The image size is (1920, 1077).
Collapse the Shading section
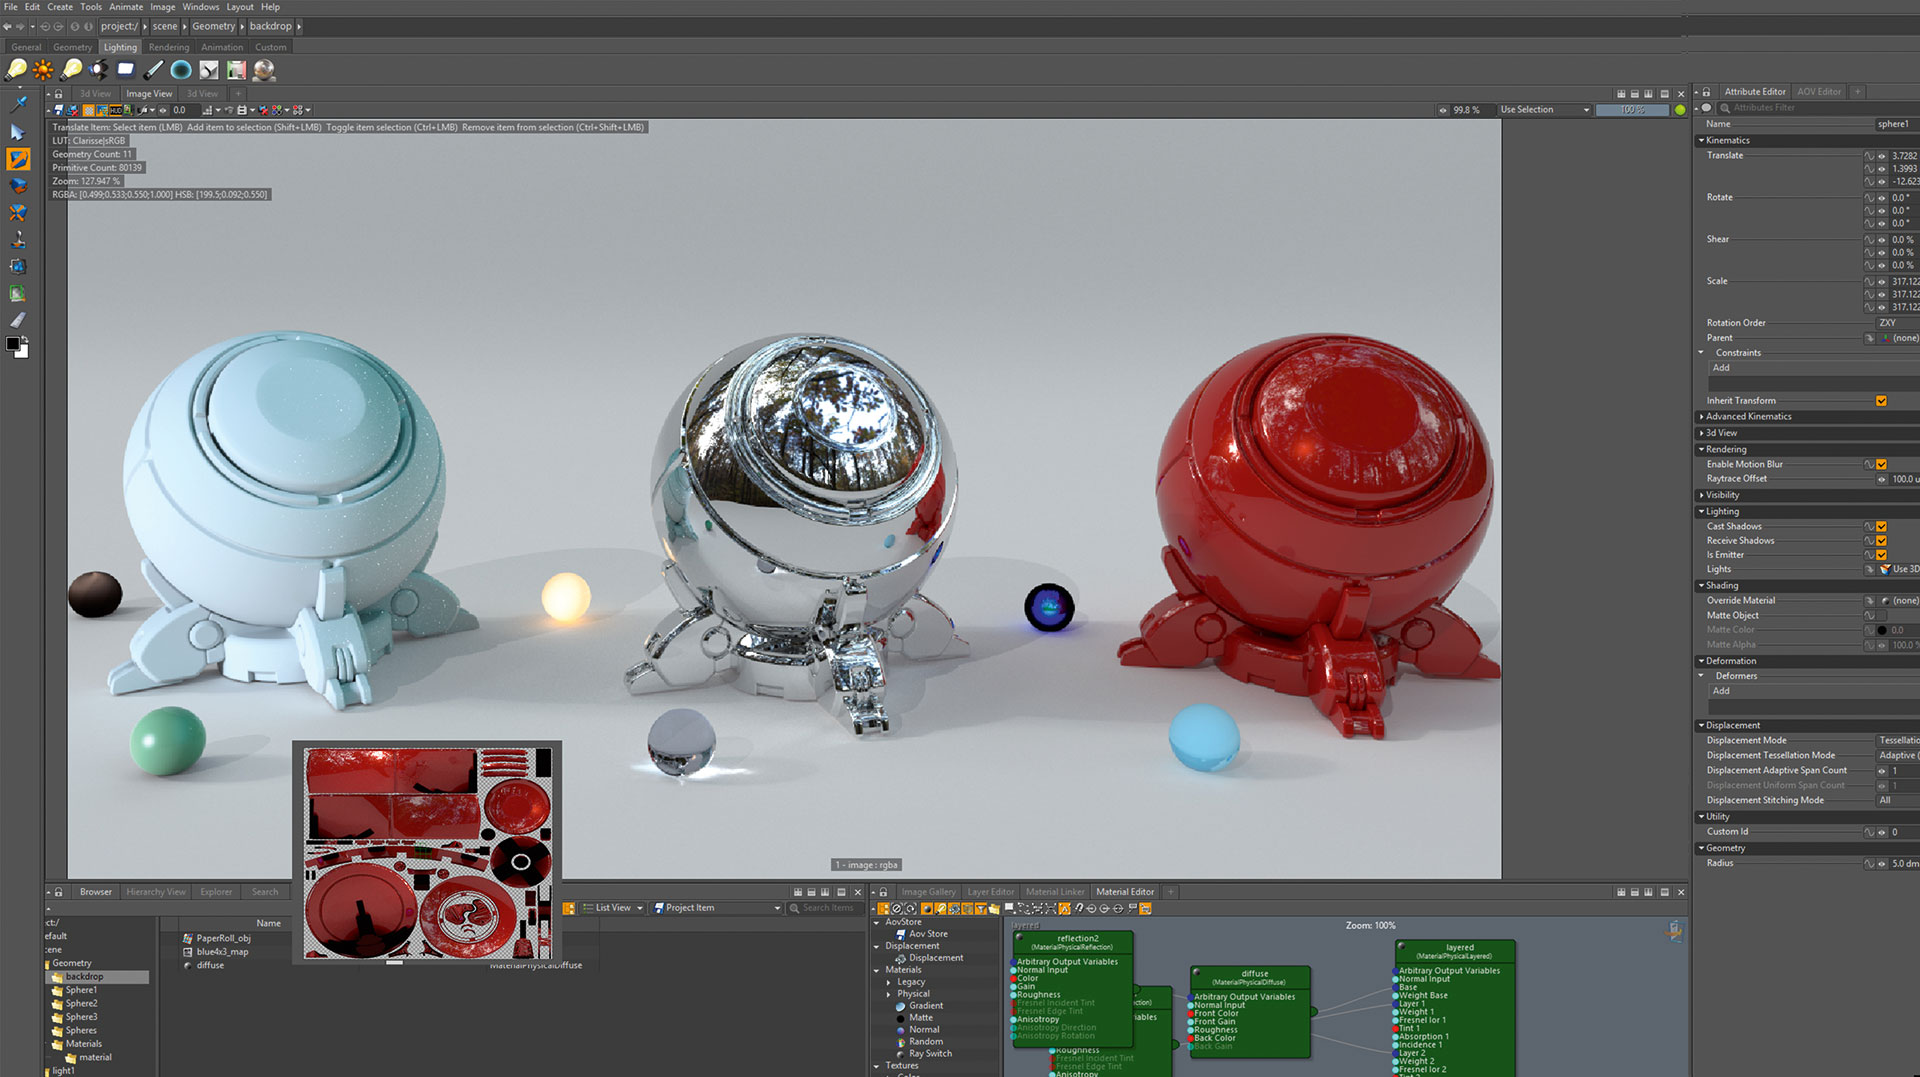[x=1701, y=586]
